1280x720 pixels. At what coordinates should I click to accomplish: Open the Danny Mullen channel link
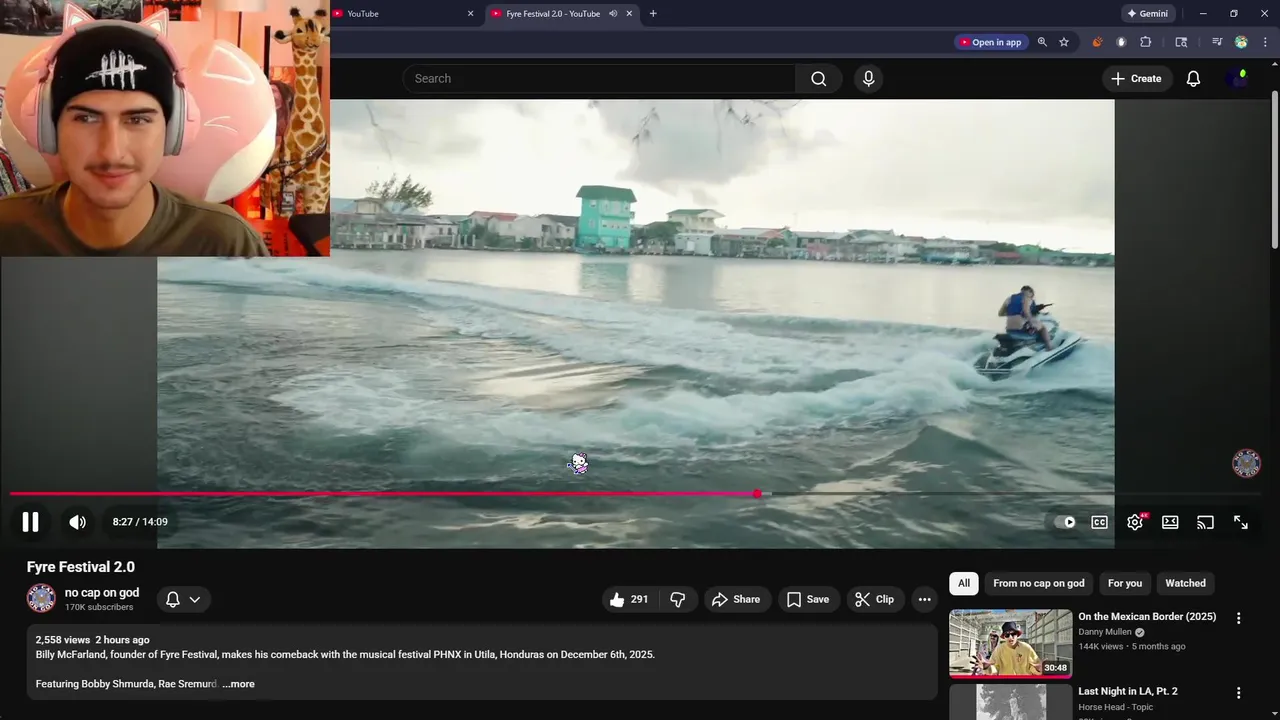pos(1104,632)
